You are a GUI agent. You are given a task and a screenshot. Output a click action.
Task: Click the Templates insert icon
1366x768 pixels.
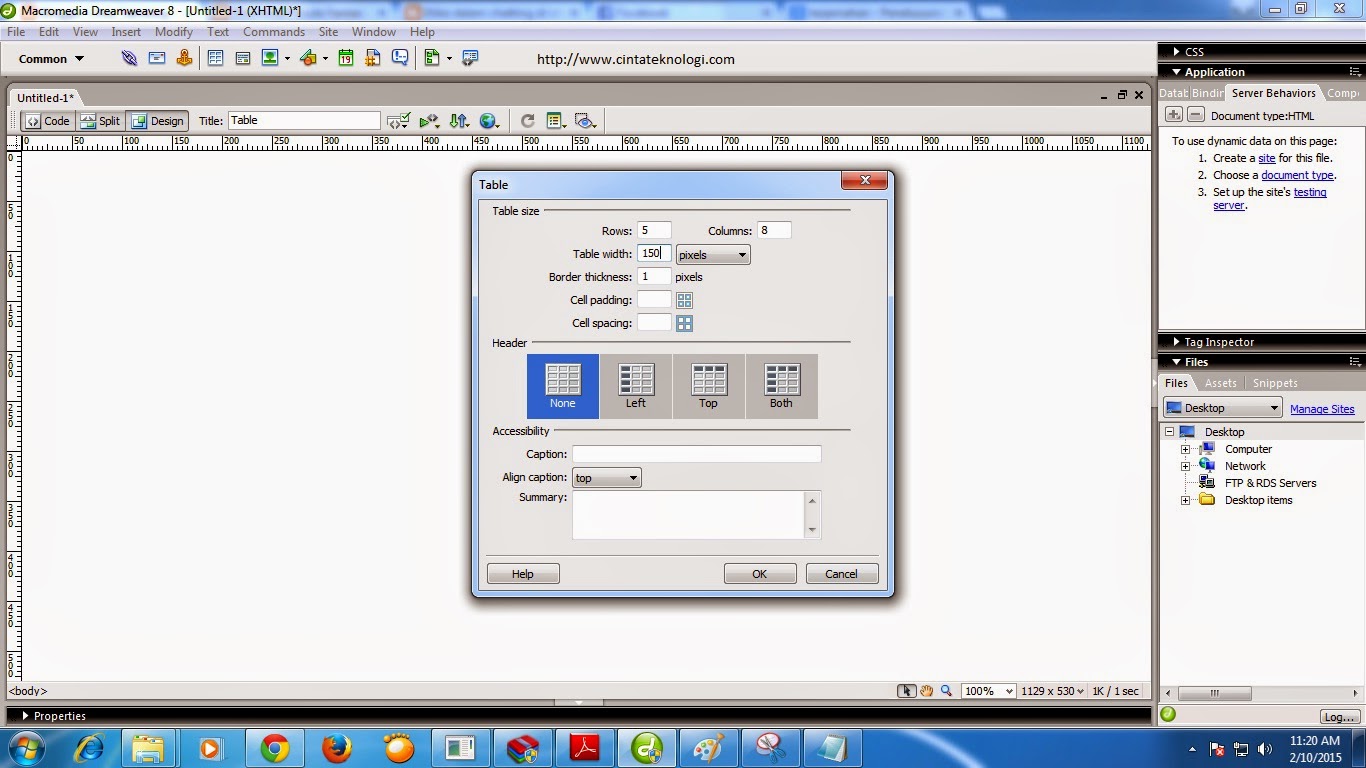click(432, 58)
